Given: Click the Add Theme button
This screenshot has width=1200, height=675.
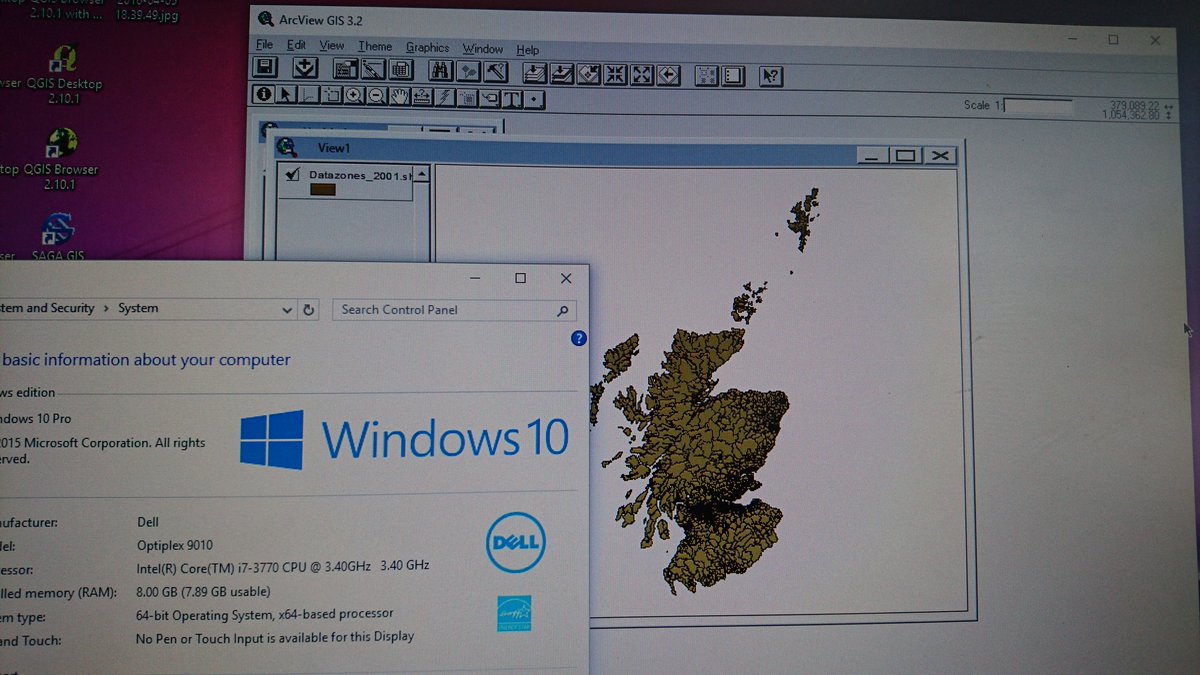Looking at the screenshot, I should click(305, 69).
